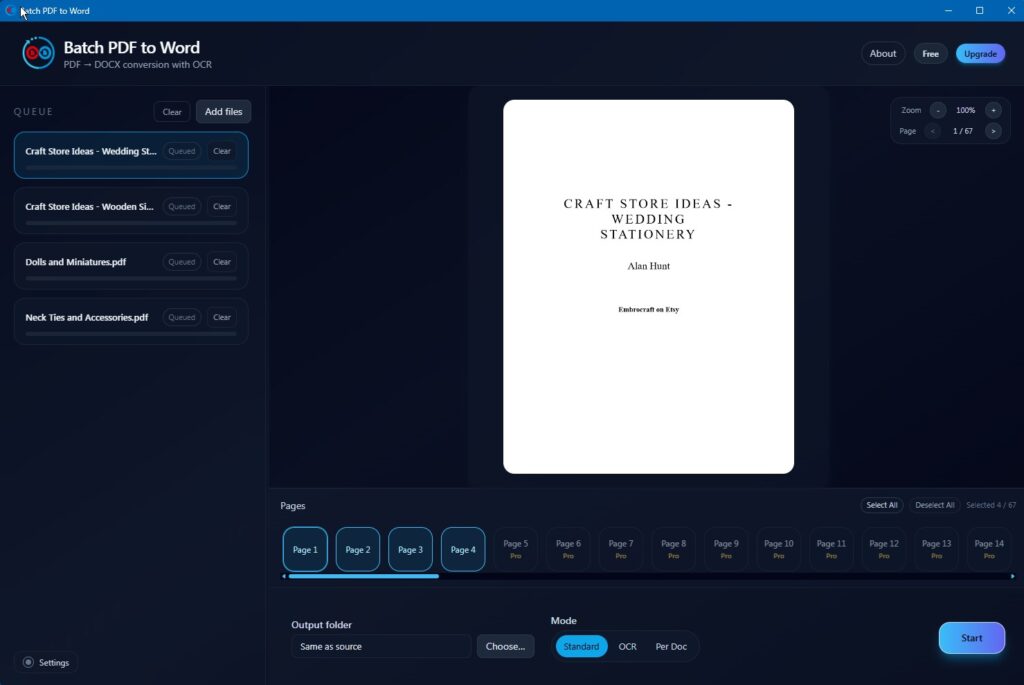Viewport: 1024px width, 685px height.
Task: Open the About dialog
Action: (x=882, y=54)
